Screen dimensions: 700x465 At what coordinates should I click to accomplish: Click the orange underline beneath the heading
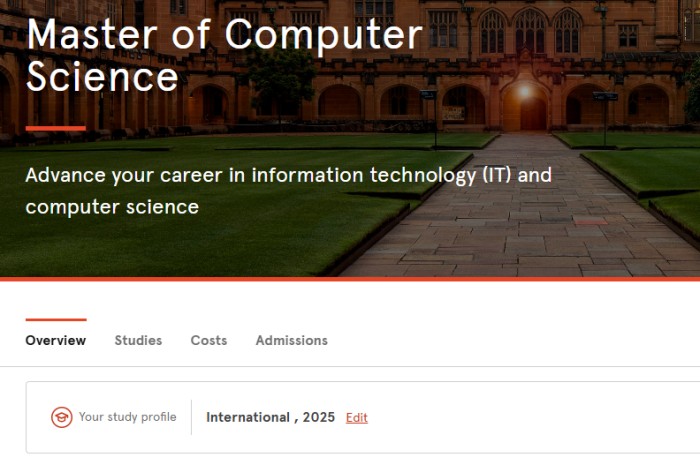(x=56, y=128)
